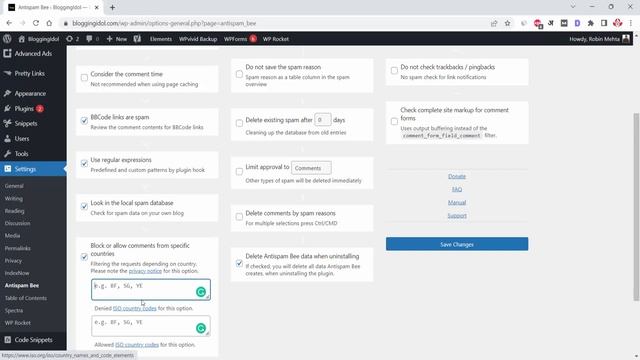Open the Donate link
This screenshot has height=360, width=640.
tap(457, 176)
